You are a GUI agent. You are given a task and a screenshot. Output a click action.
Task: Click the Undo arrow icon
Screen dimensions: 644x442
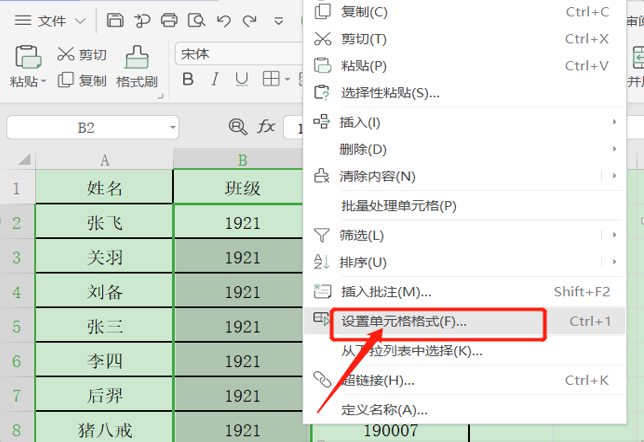pyautogui.click(x=224, y=20)
